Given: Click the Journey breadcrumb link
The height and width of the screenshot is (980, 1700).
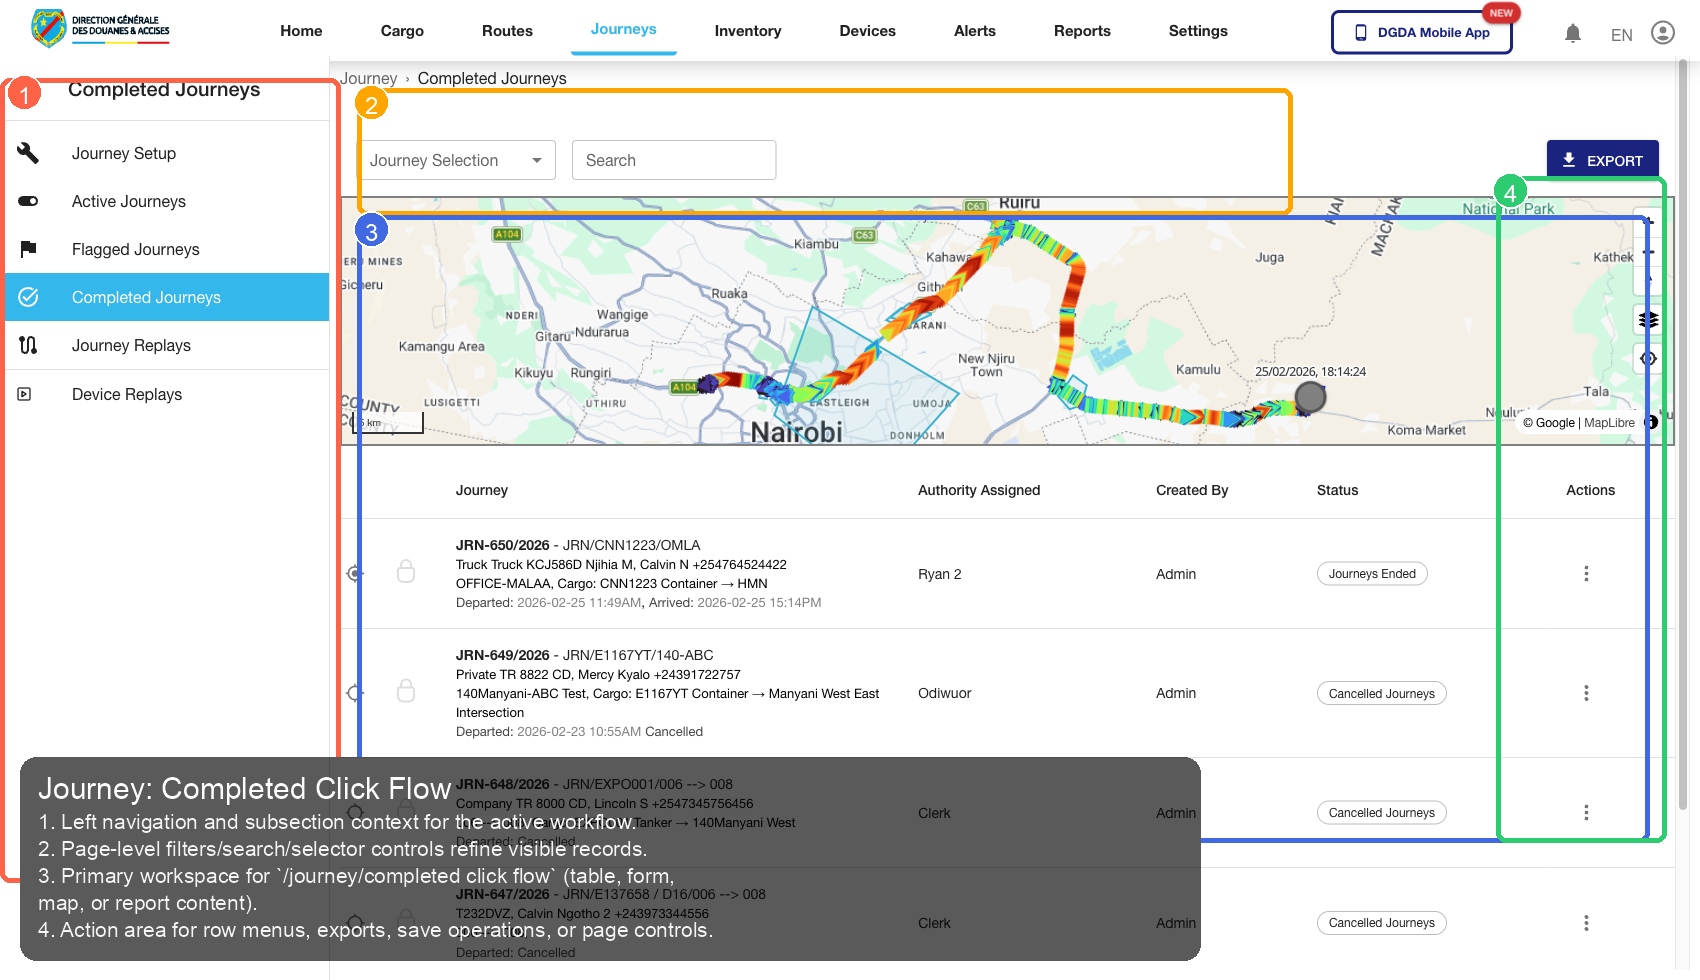Looking at the screenshot, I should click(x=369, y=78).
